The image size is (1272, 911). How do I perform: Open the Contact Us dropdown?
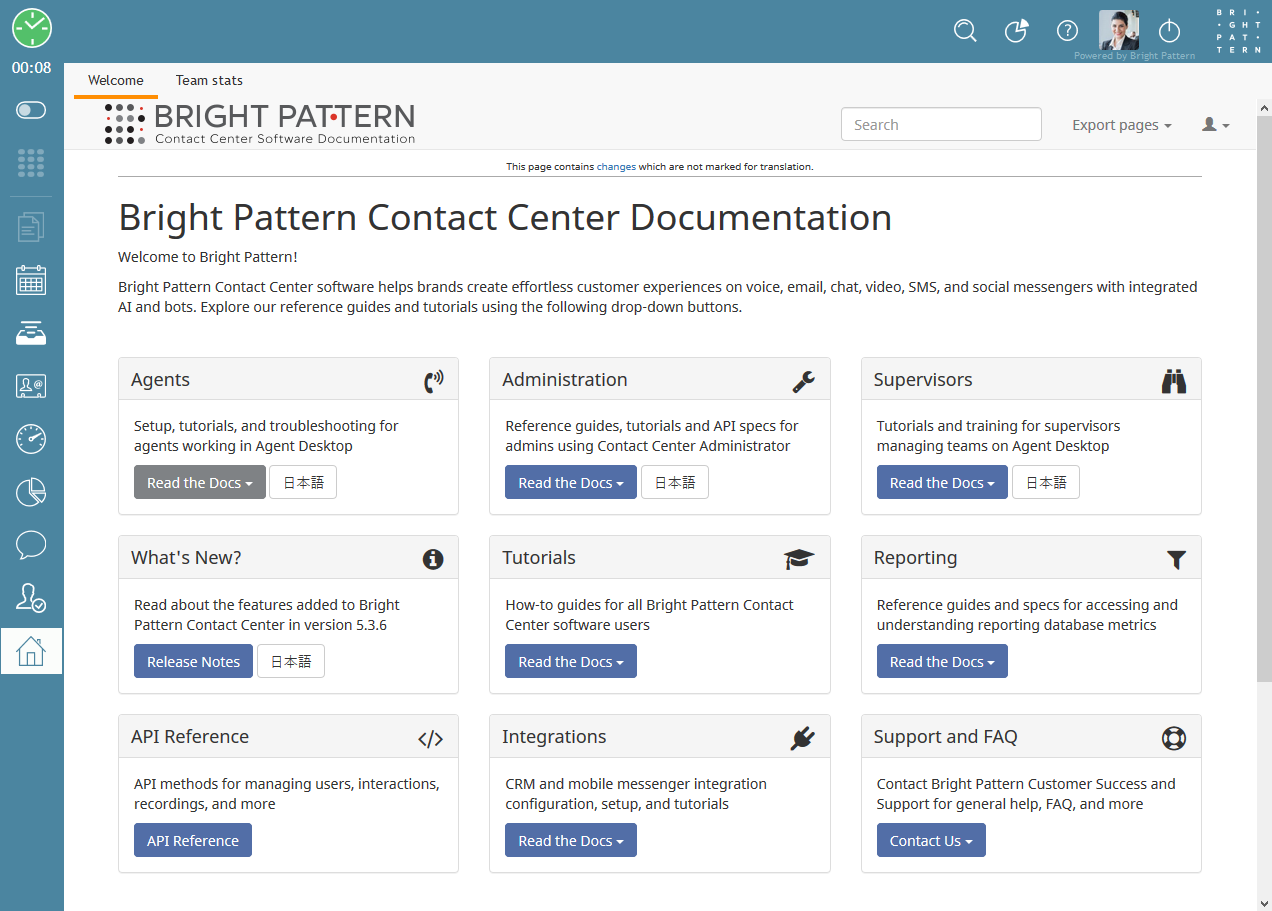pos(931,840)
